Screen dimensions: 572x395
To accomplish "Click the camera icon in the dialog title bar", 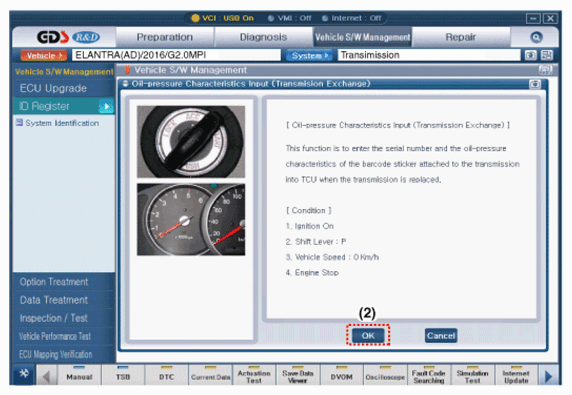I will [535, 84].
